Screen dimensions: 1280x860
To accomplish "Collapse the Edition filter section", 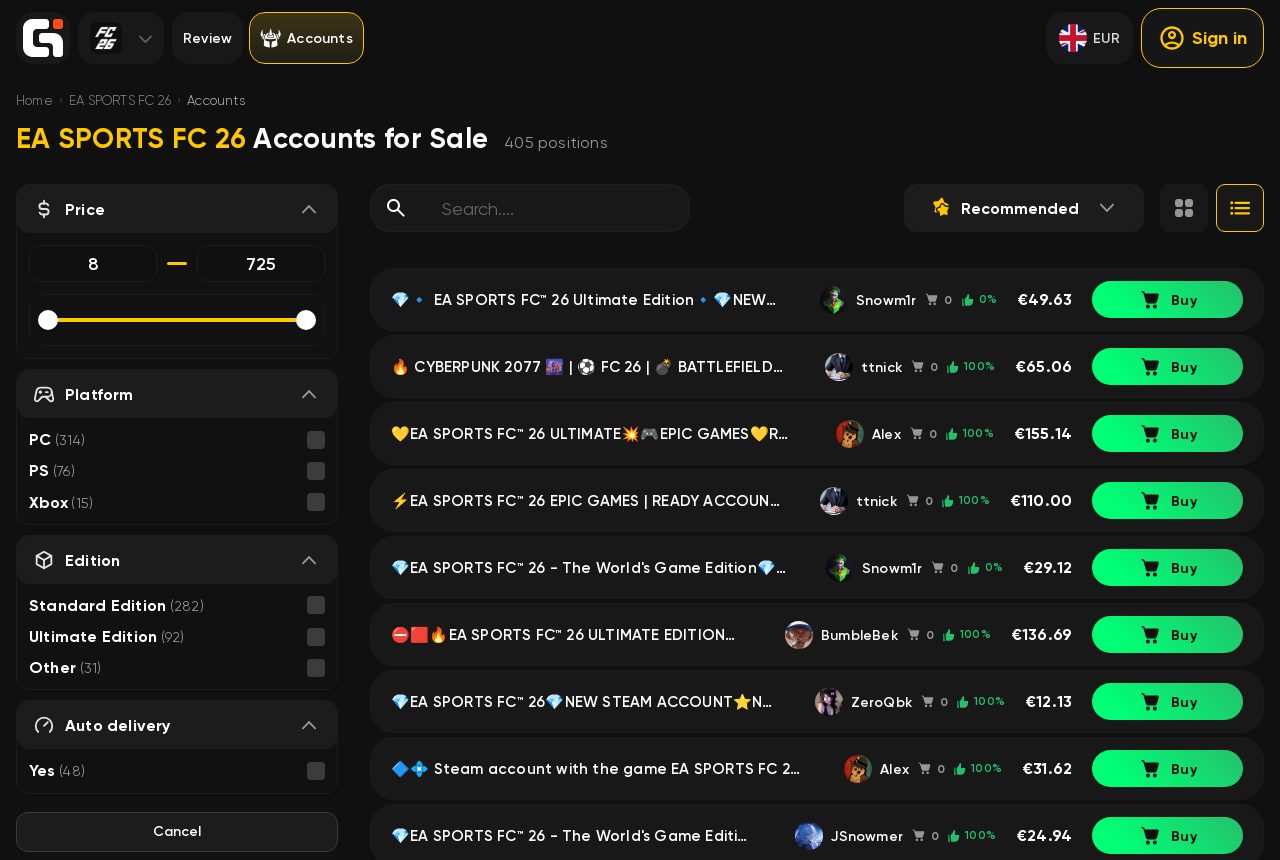I will click(309, 560).
